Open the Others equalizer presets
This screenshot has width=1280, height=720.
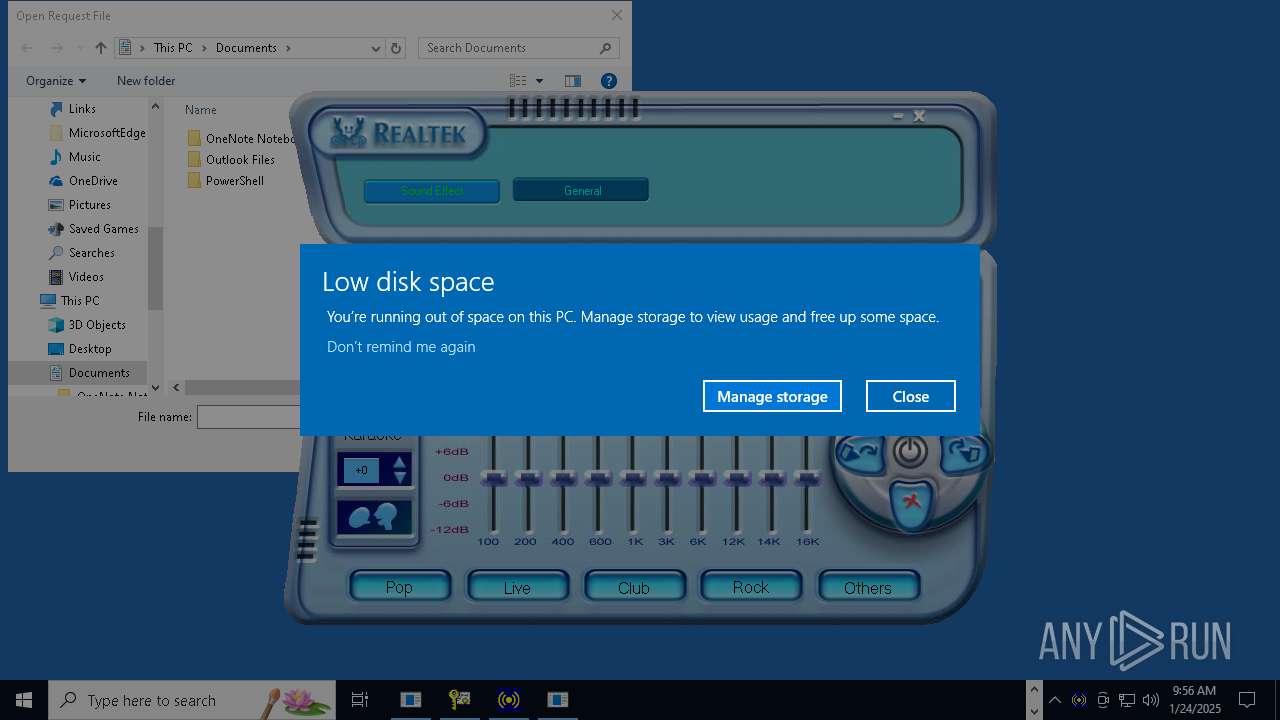click(868, 587)
